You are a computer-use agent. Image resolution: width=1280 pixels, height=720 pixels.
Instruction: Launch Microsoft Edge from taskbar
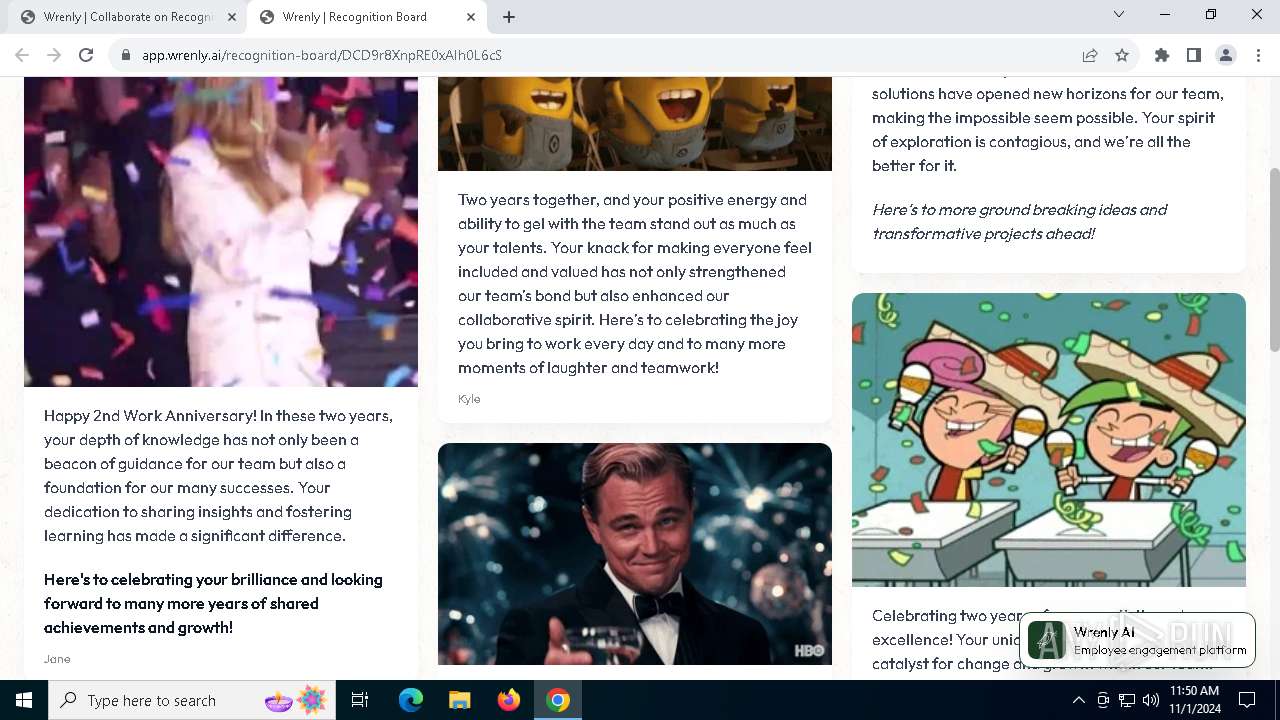point(411,700)
